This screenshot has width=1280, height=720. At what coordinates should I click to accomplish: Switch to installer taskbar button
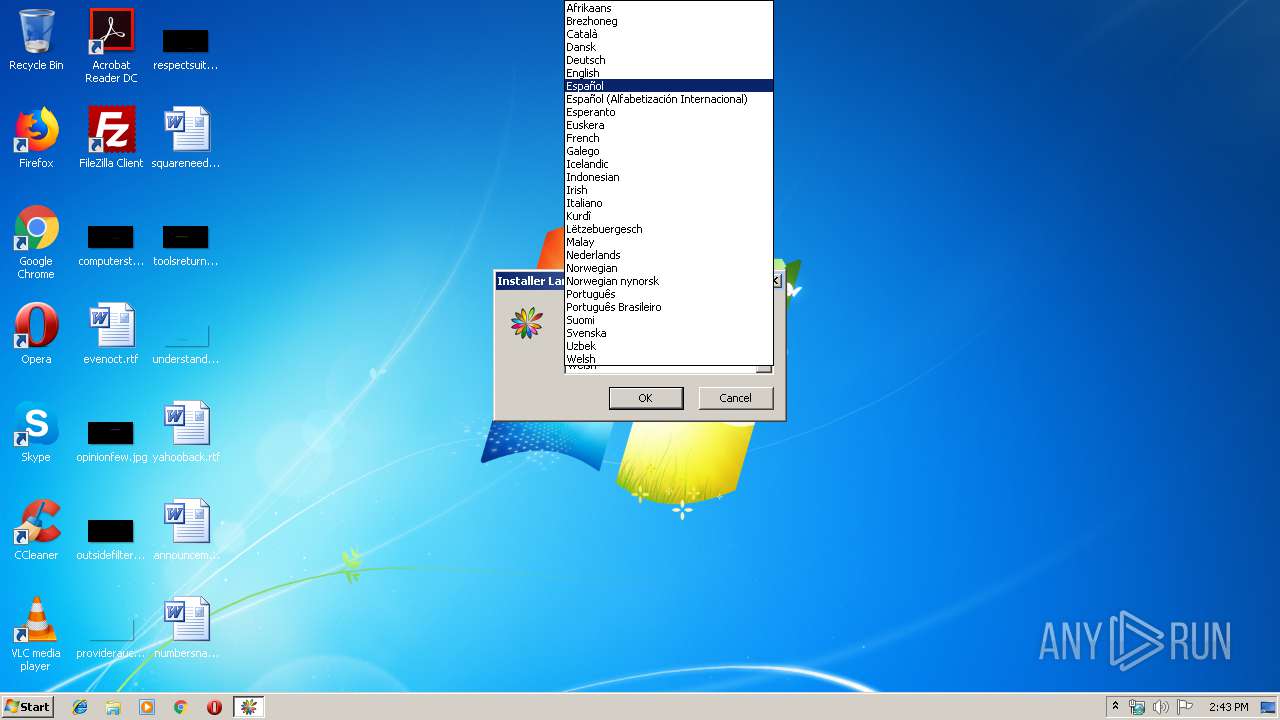coord(249,707)
